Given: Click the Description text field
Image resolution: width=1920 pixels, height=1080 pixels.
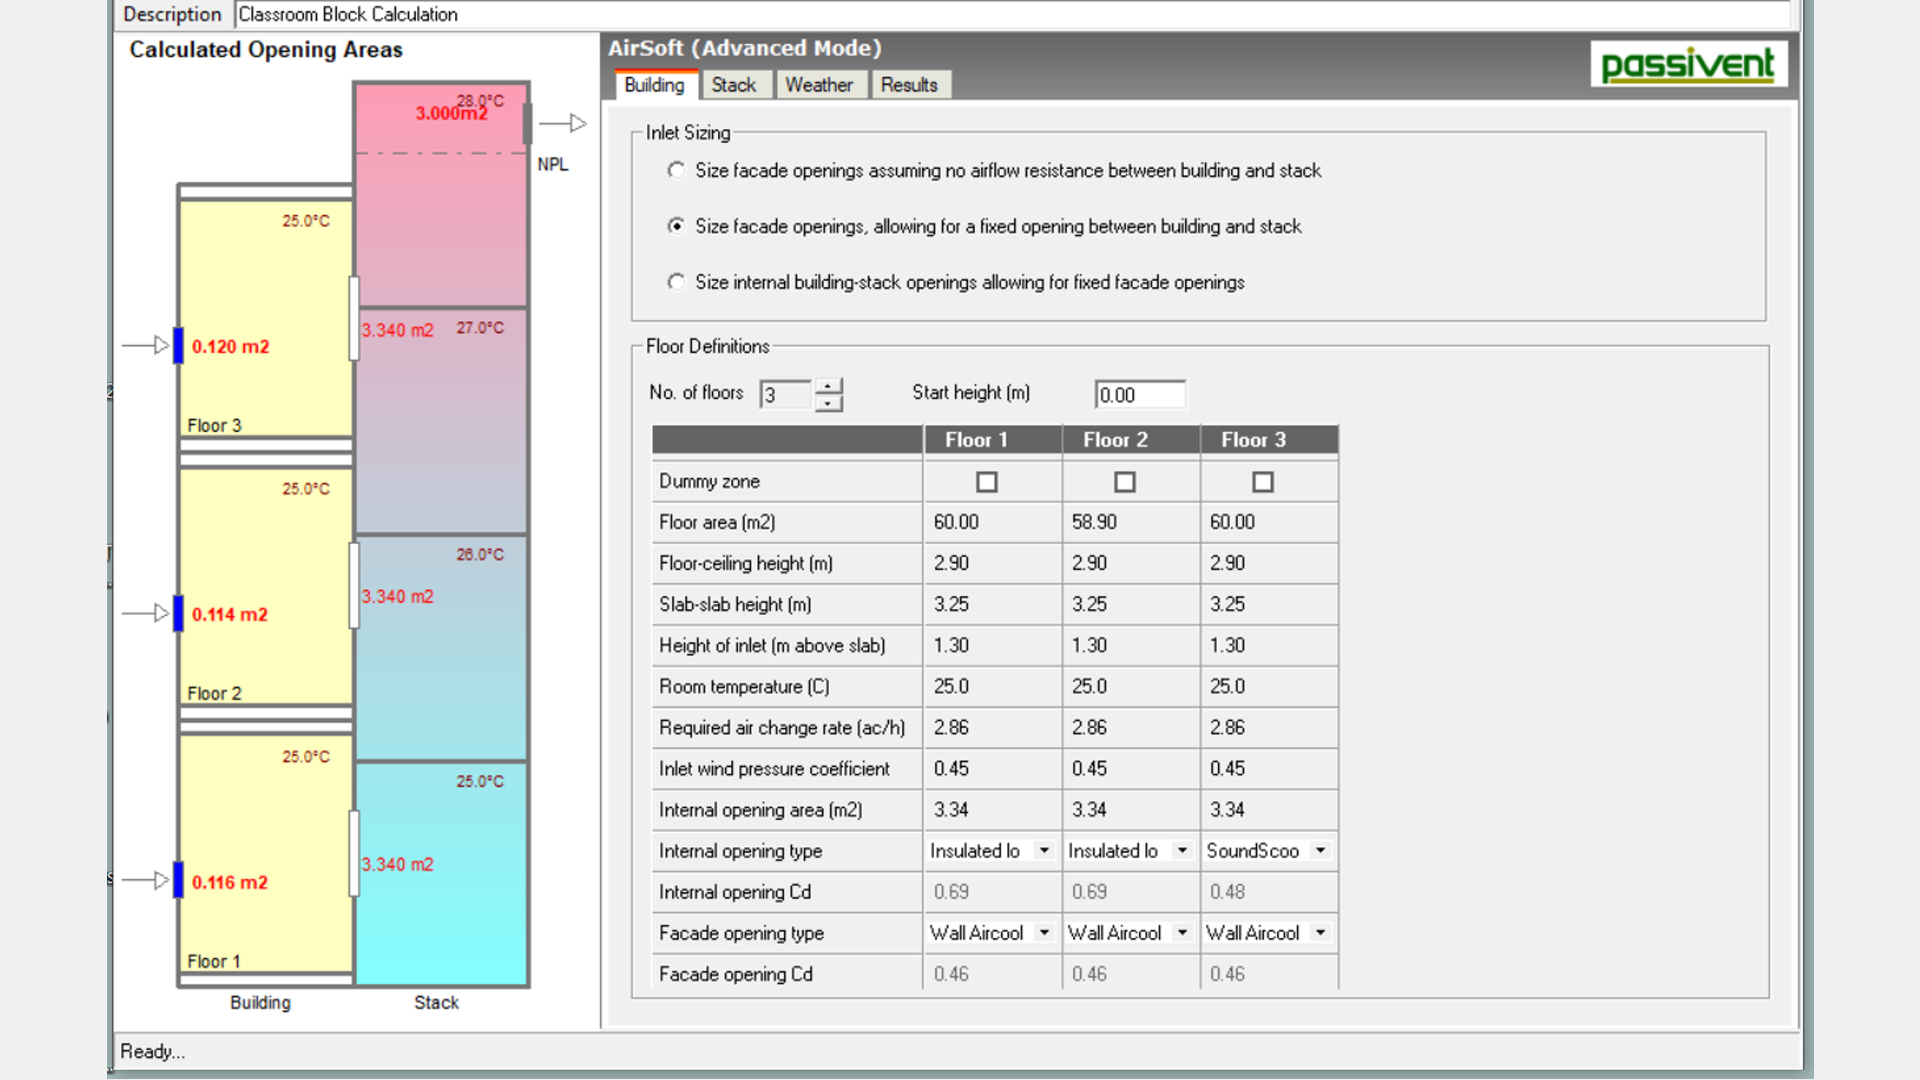Looking at the screenshot, I should coord(1012,14).
